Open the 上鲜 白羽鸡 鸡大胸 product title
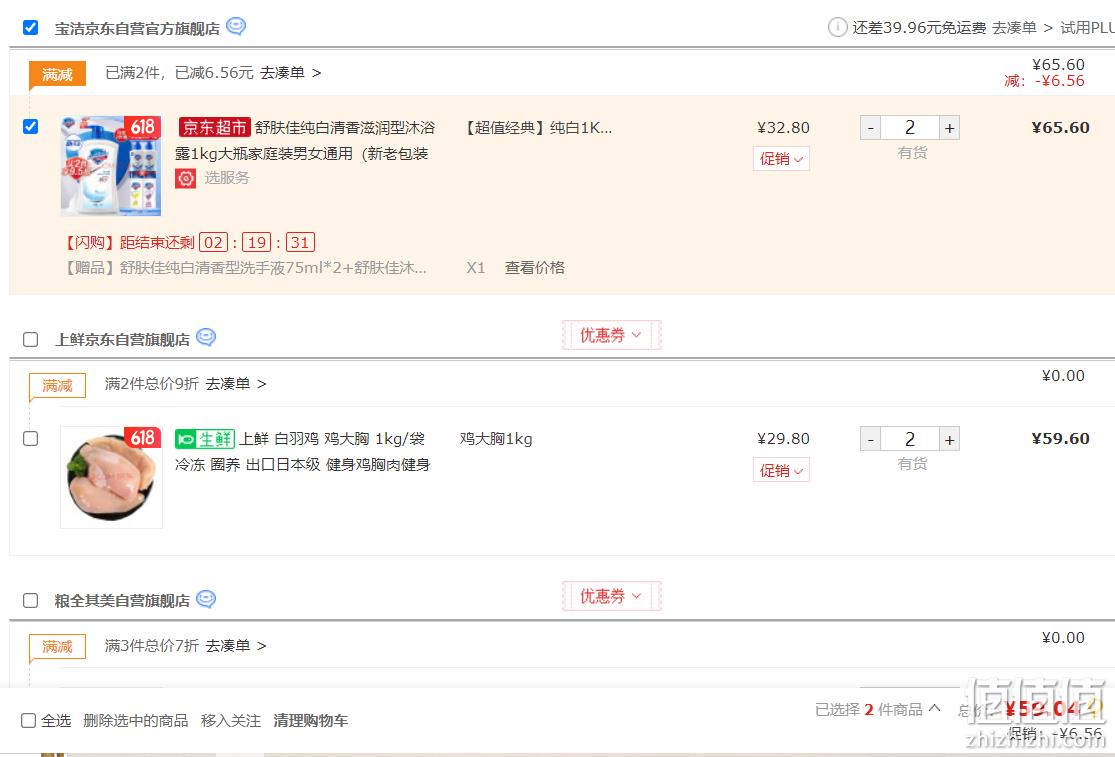The image size is (1115, 757). [303, 451]
